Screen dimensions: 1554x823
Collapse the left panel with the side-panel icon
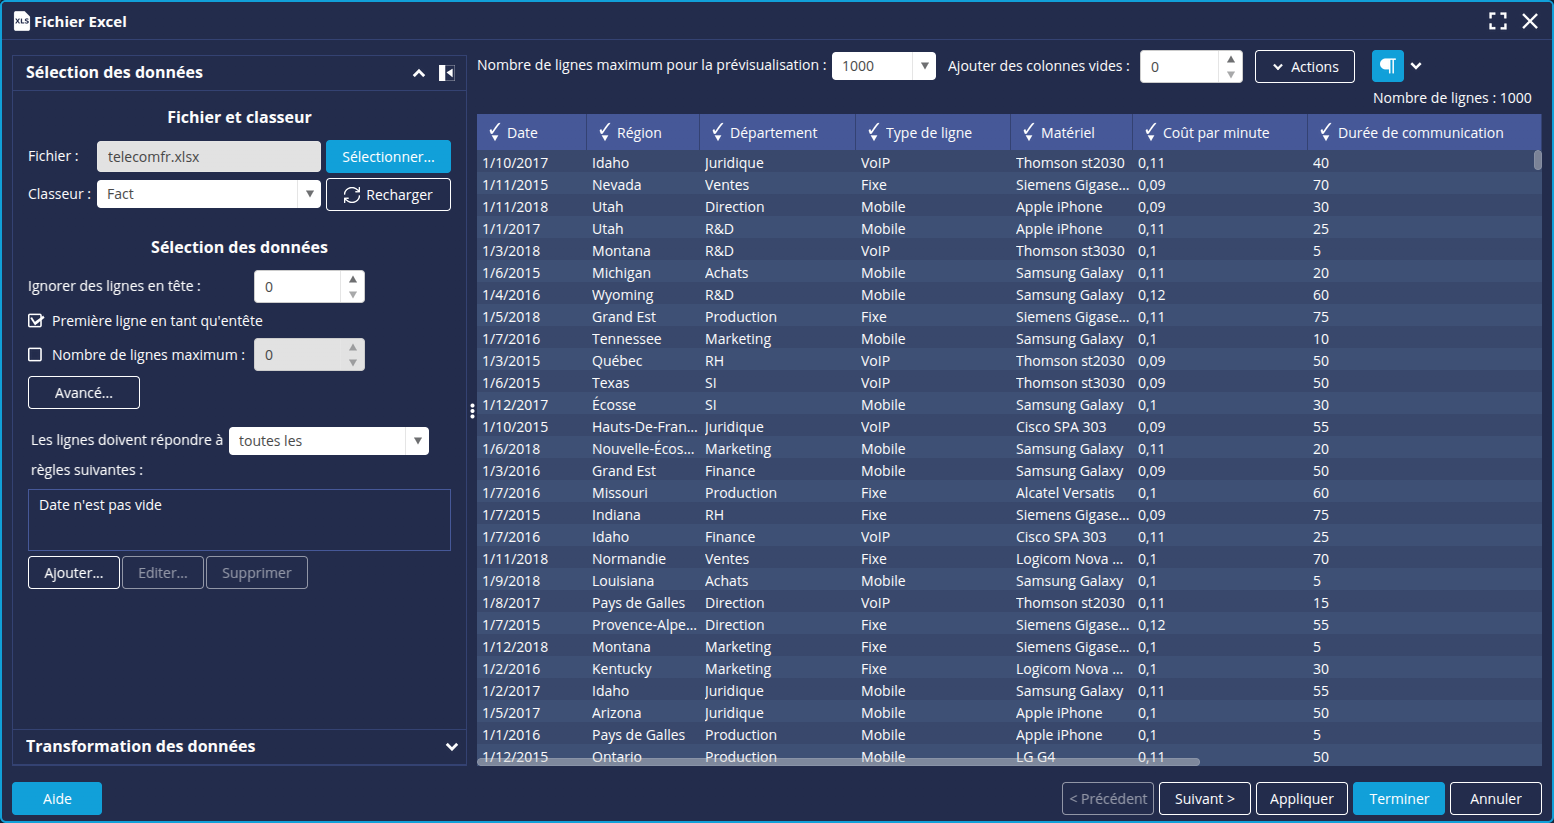coord(447,73)
